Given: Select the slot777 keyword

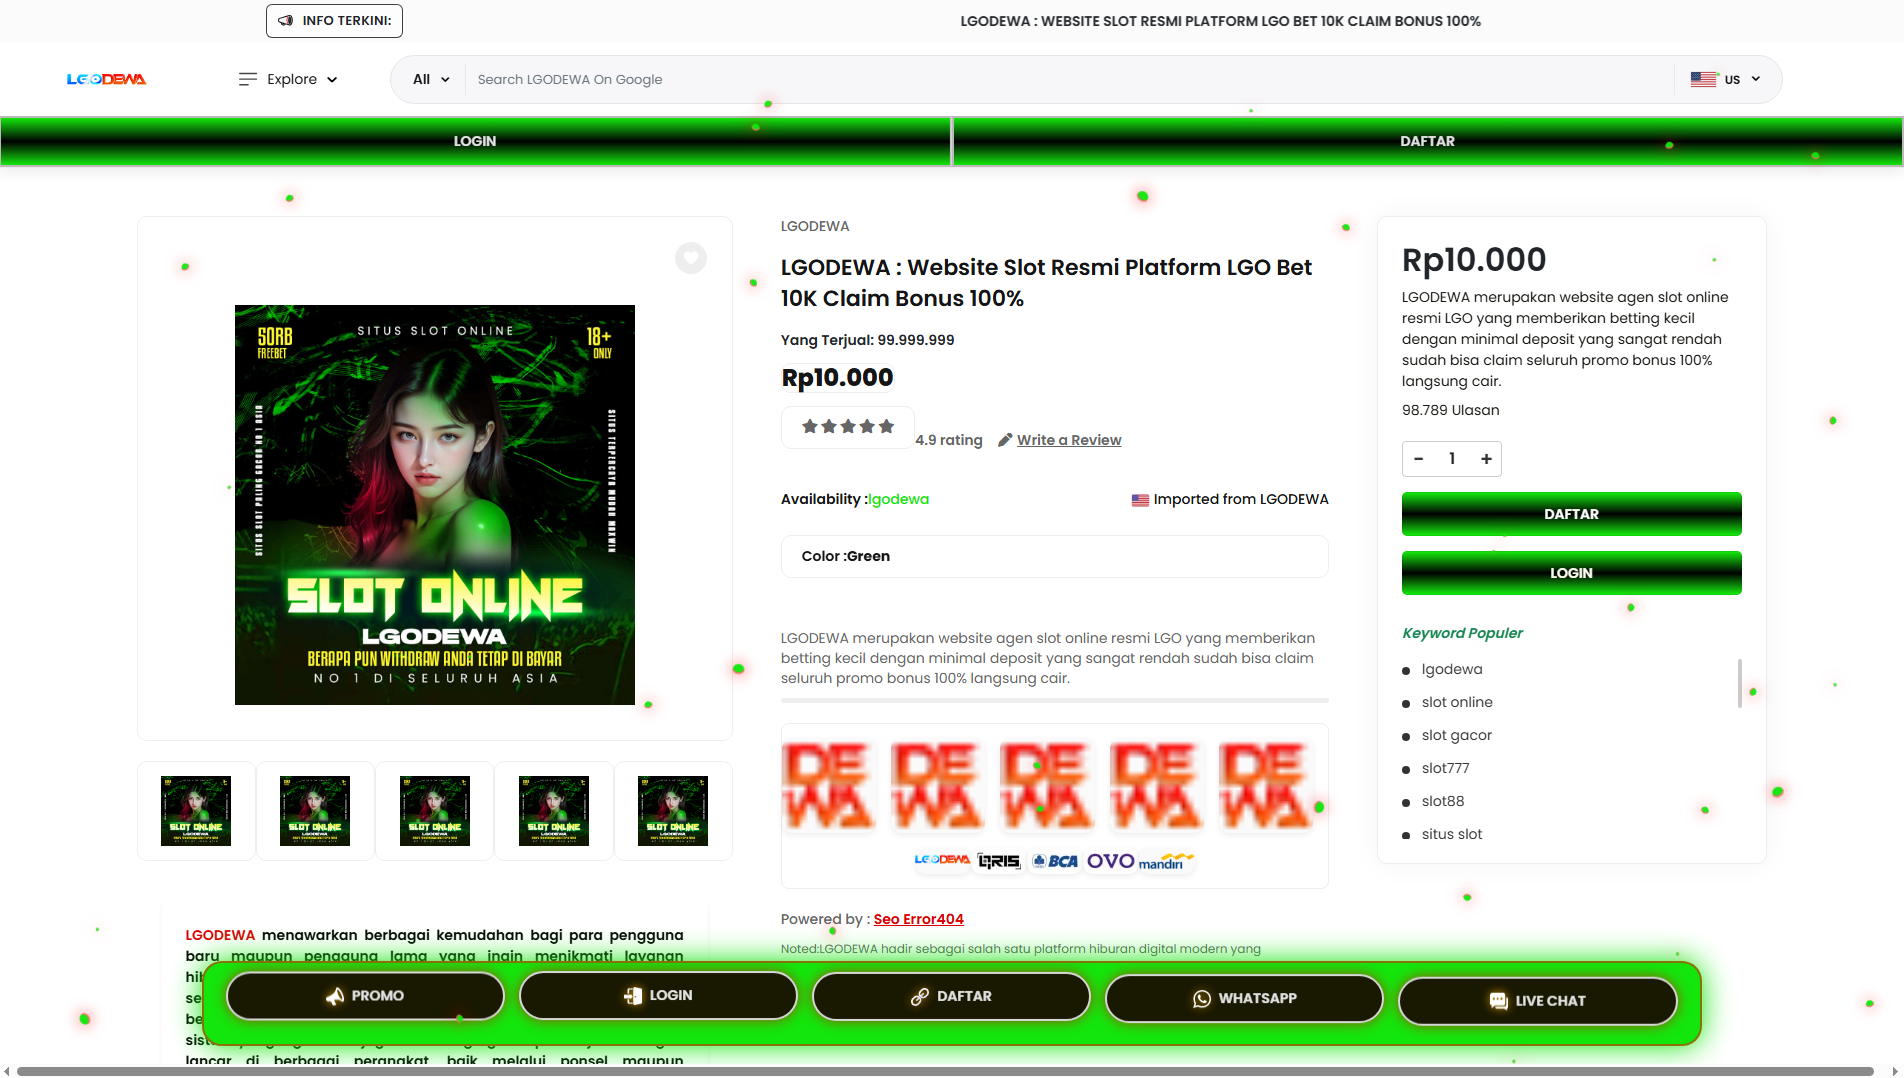Looking at the screenshot, I should (1446, 768).
